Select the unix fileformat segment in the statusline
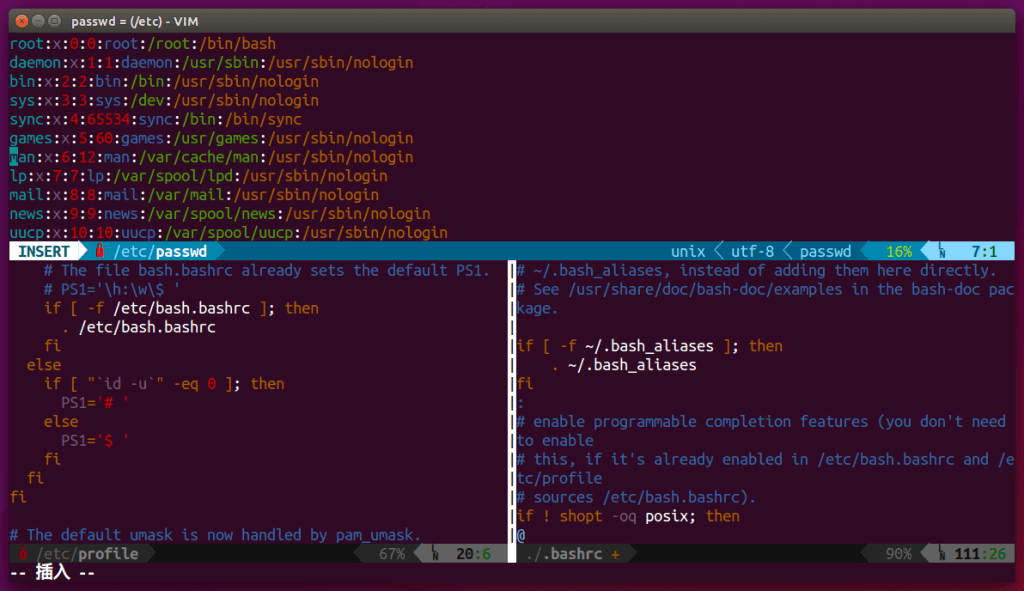Viewport: 1024px width, 591px height. [x=690, y=251]
